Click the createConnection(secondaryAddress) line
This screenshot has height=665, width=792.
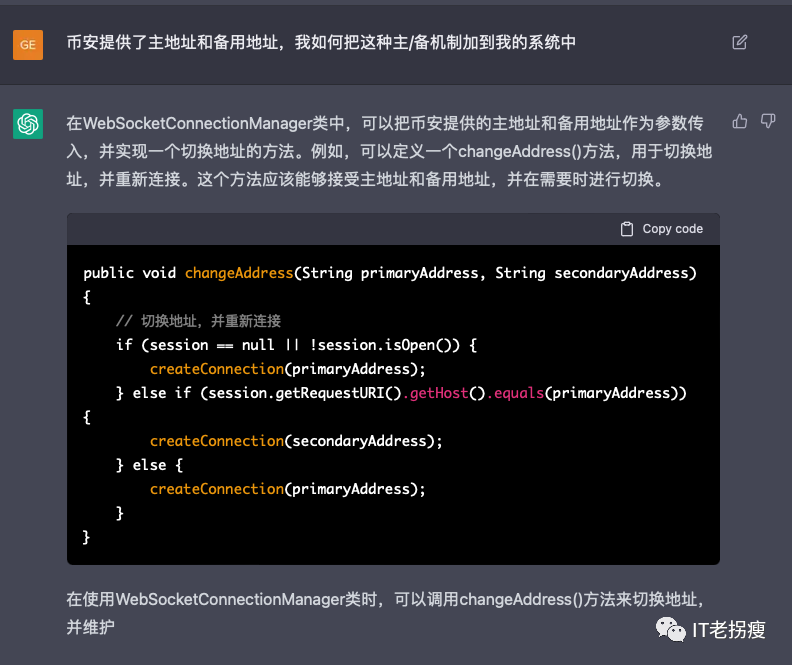point(296,441)
